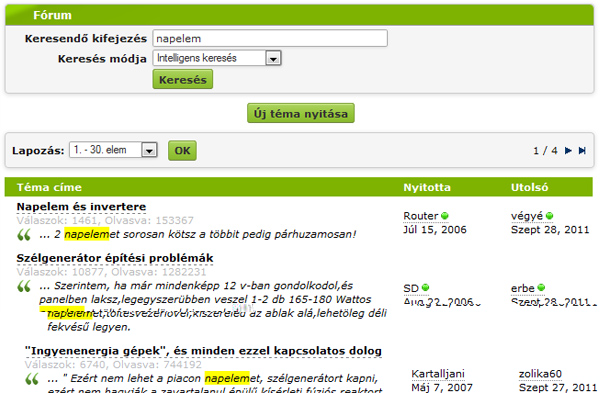Click the Keresés módja label

(x=102, y=59)
